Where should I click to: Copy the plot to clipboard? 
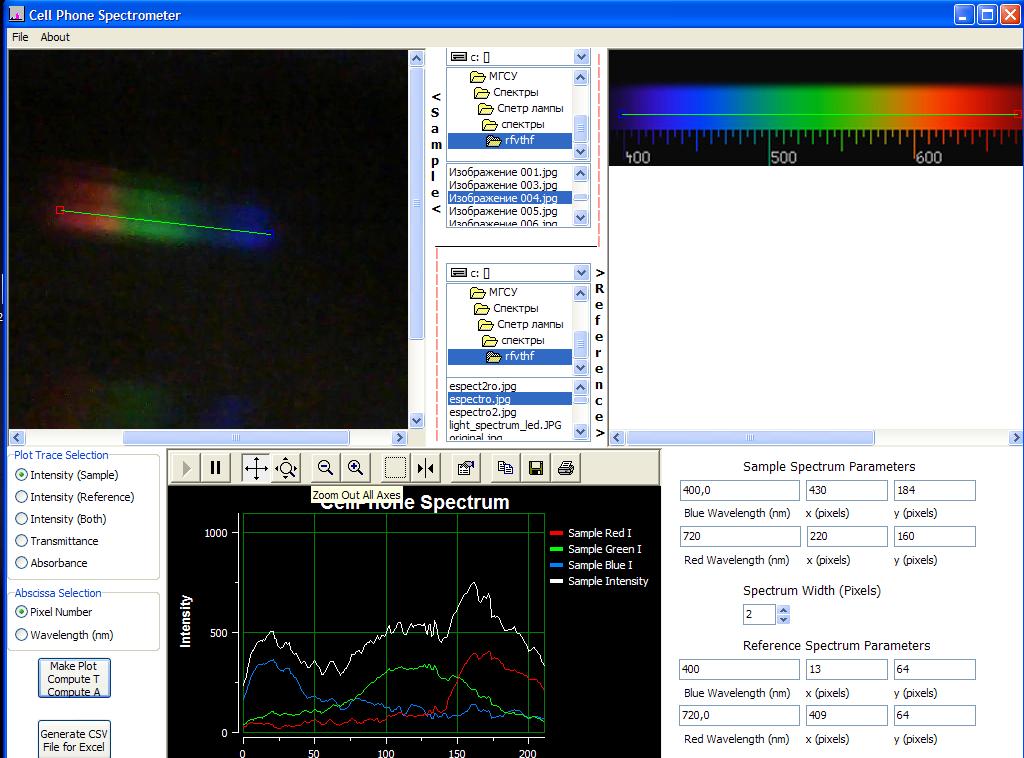pos(506,467)
